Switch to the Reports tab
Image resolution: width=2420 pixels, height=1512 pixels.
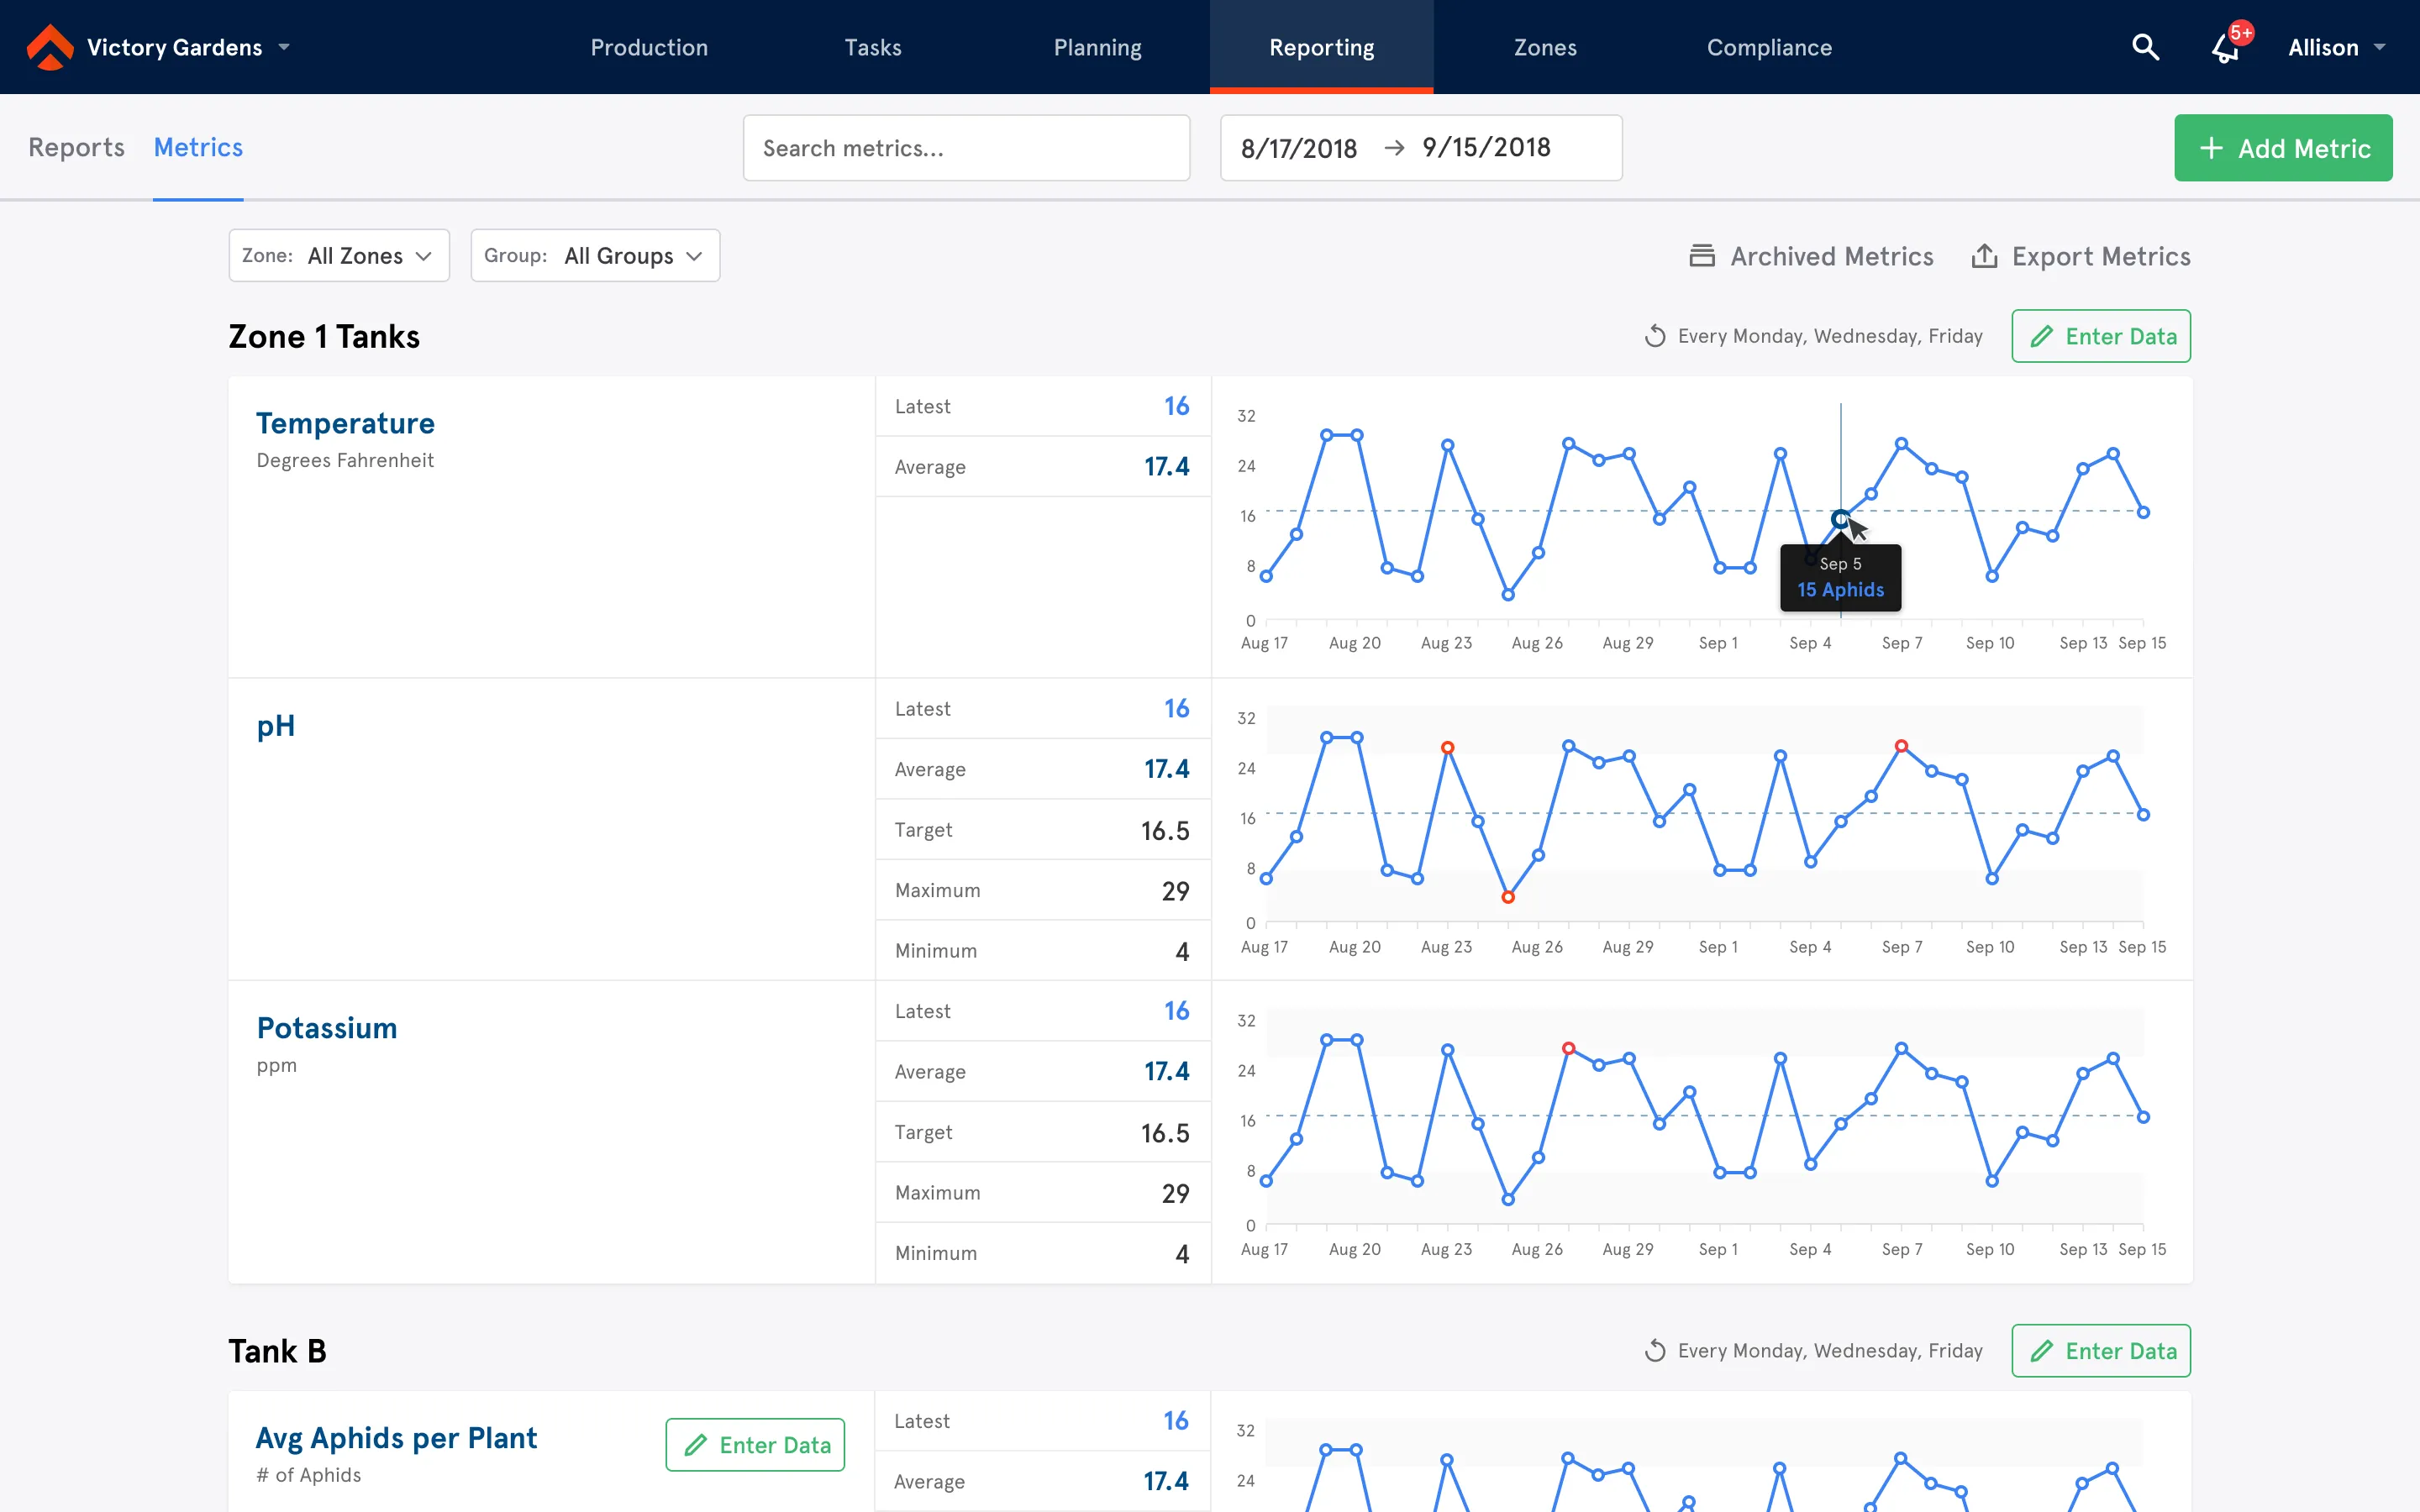tap(76, 147)
